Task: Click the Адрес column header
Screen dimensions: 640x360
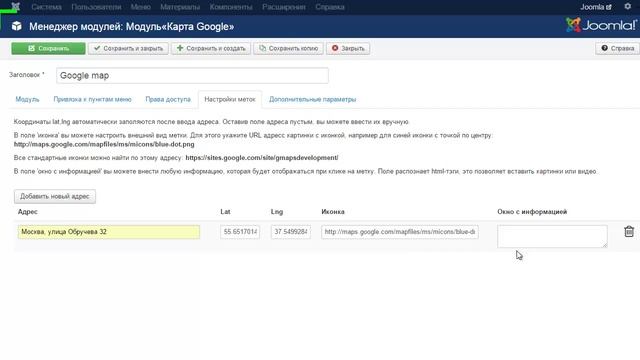Action: [x=28, y=212]
